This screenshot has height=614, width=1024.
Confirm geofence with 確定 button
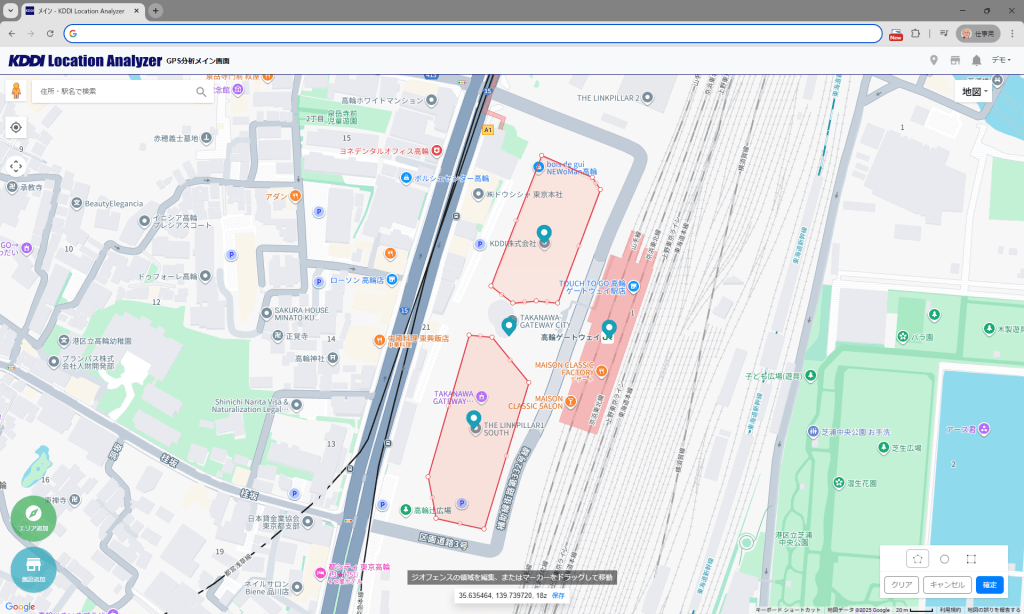pyautogui.click(x=989, y=585)
